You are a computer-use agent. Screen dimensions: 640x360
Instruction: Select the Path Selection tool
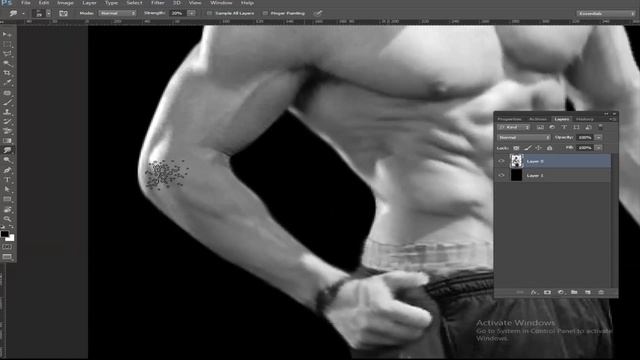(x=7, y=189)
